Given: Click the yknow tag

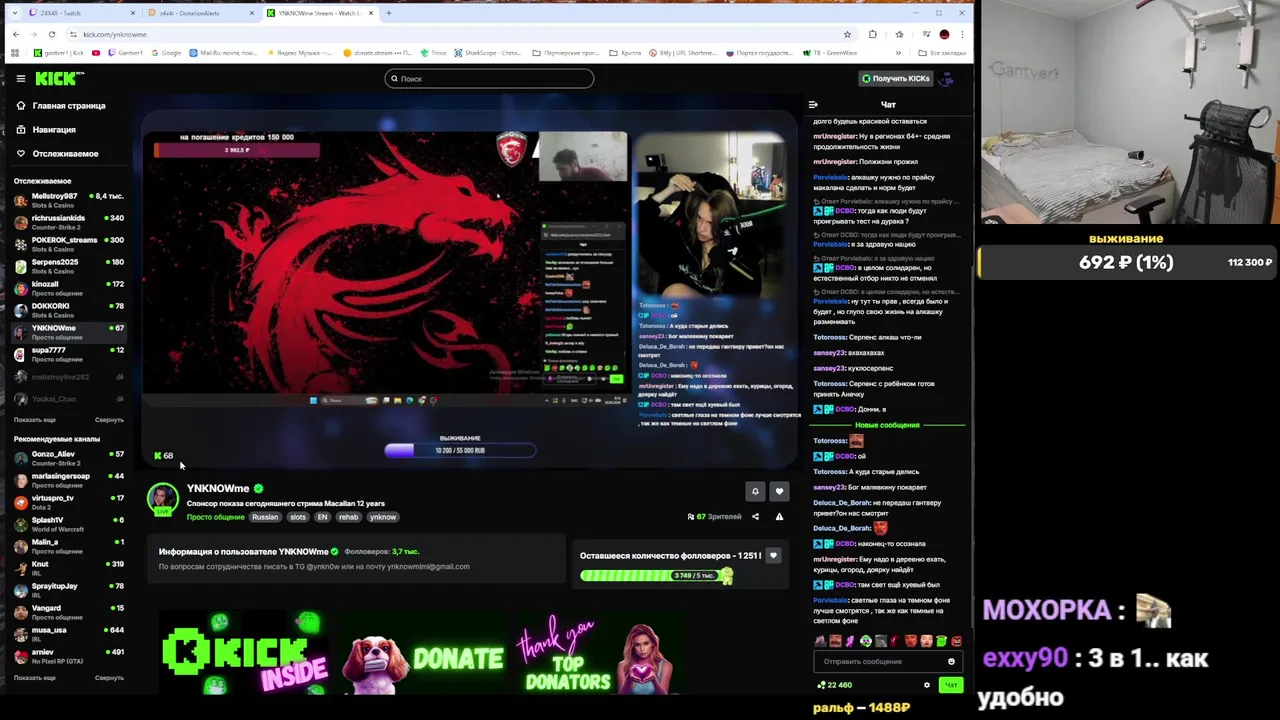Looking at the screenshot, I should (x=383, y=517).
